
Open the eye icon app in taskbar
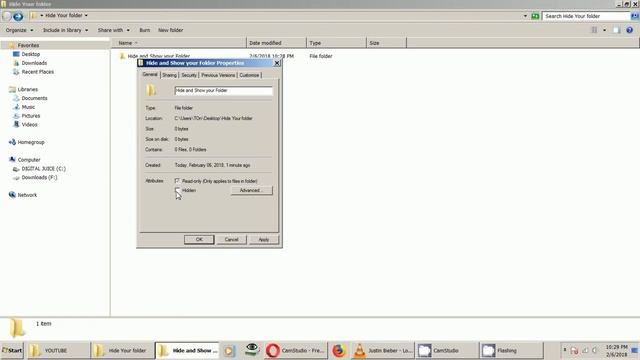pos(252,350)
